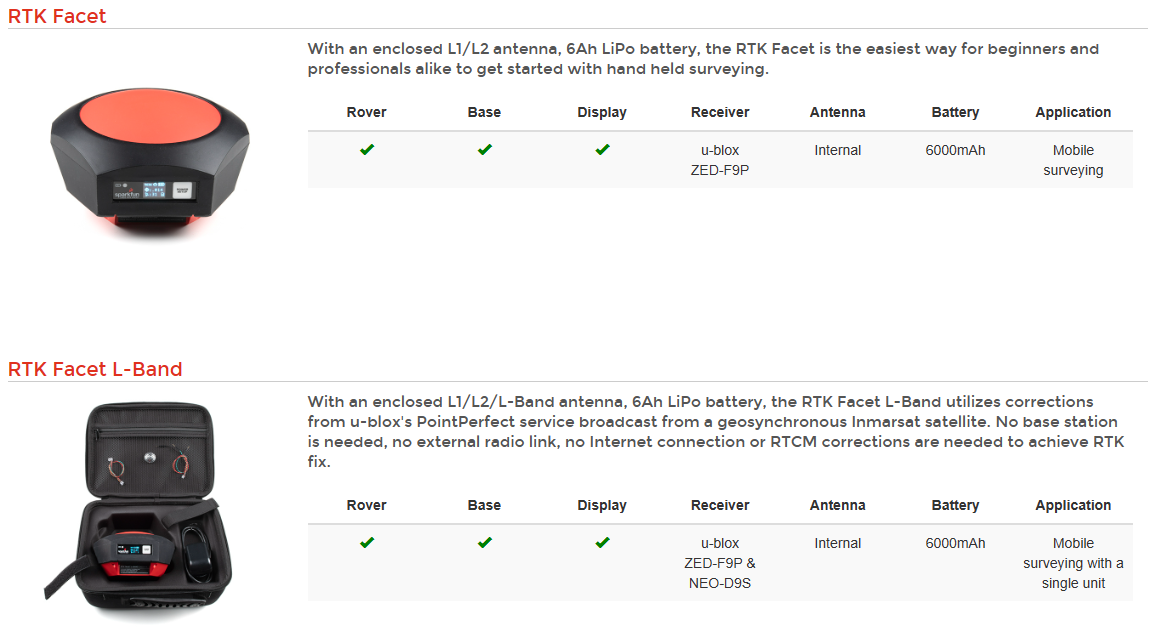
Task: Click the L-Band PointPerfect description paragraph
Action: [x=716, y=432]
